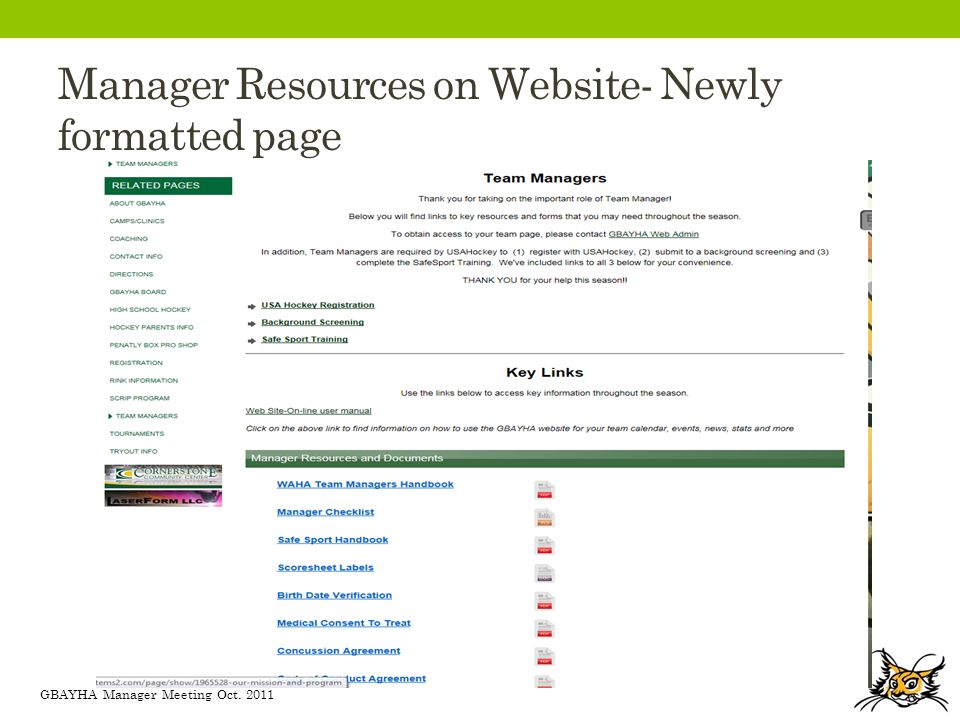Open PDF icon beside Birth Date Verification
The width and height of the screenshot is (960, 720).
pyautogui.click(x=544, y=601)
